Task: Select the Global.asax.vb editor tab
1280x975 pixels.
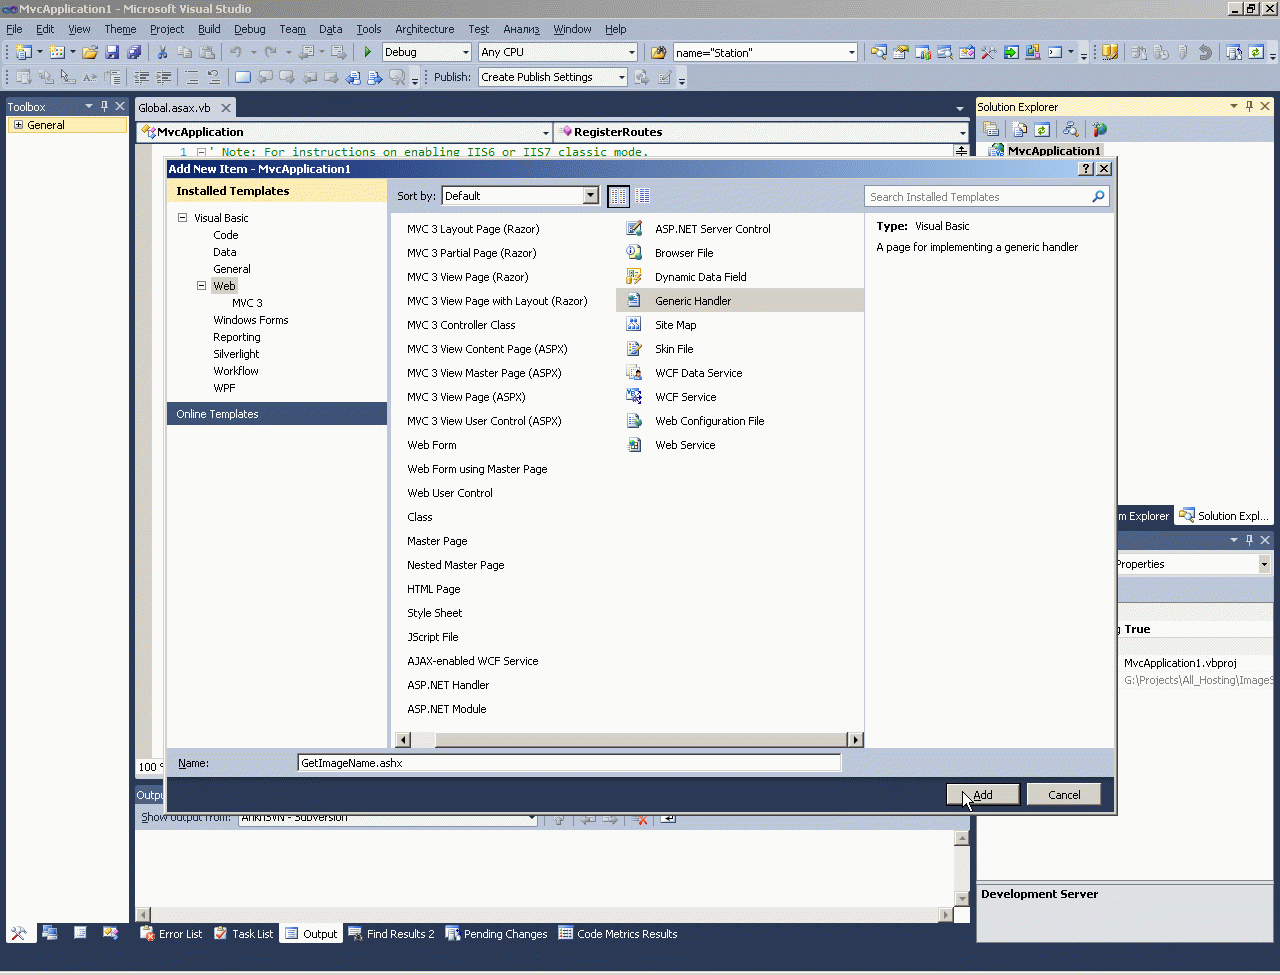Action: point(174,108)
